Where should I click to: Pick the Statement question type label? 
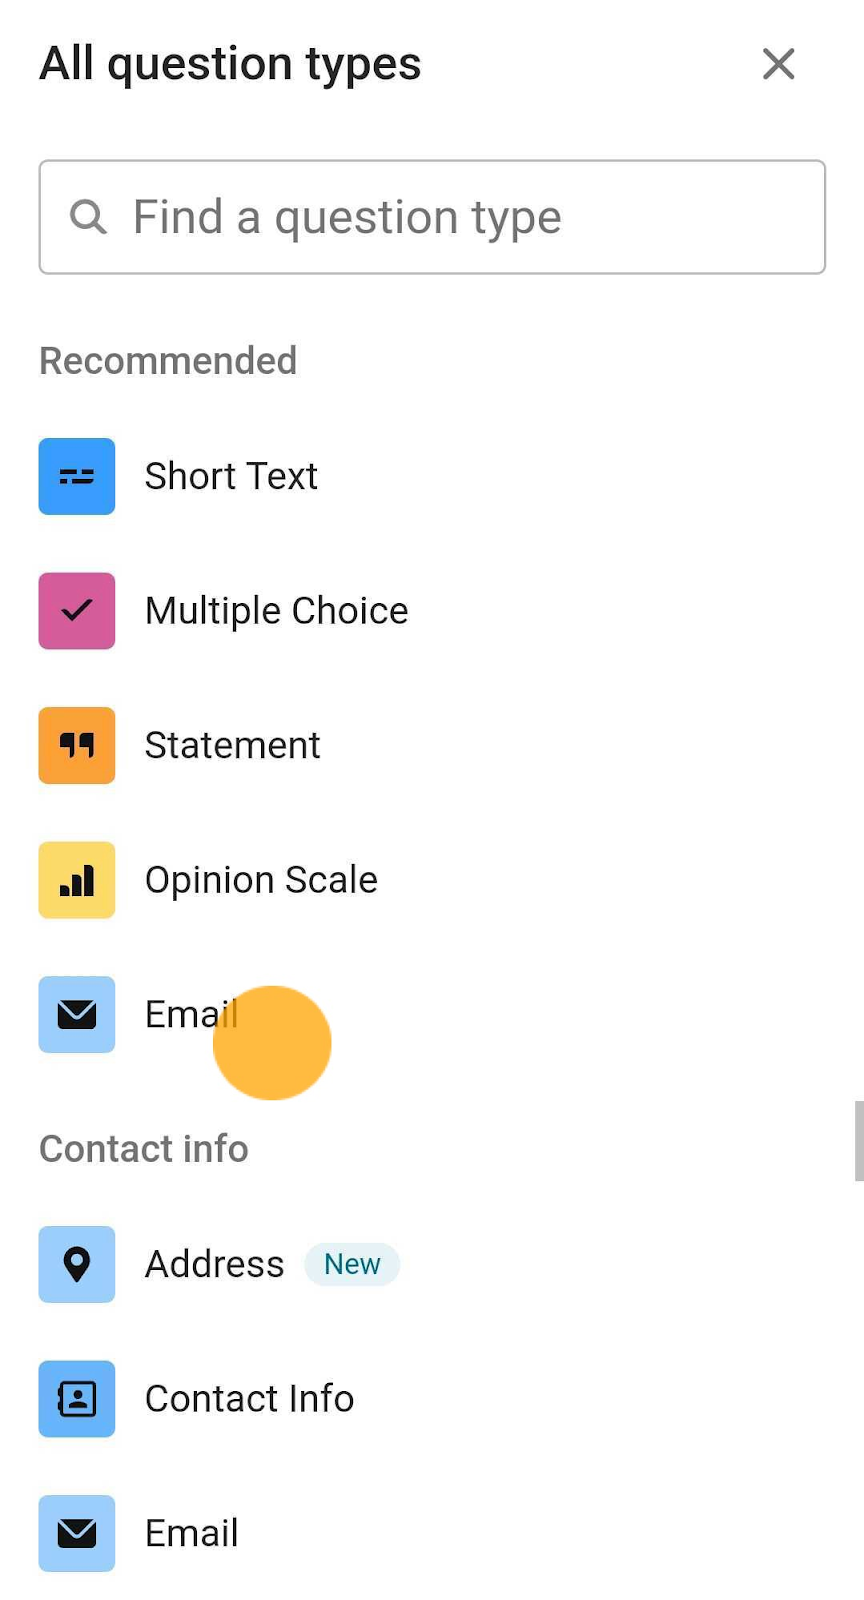point(232,745)
